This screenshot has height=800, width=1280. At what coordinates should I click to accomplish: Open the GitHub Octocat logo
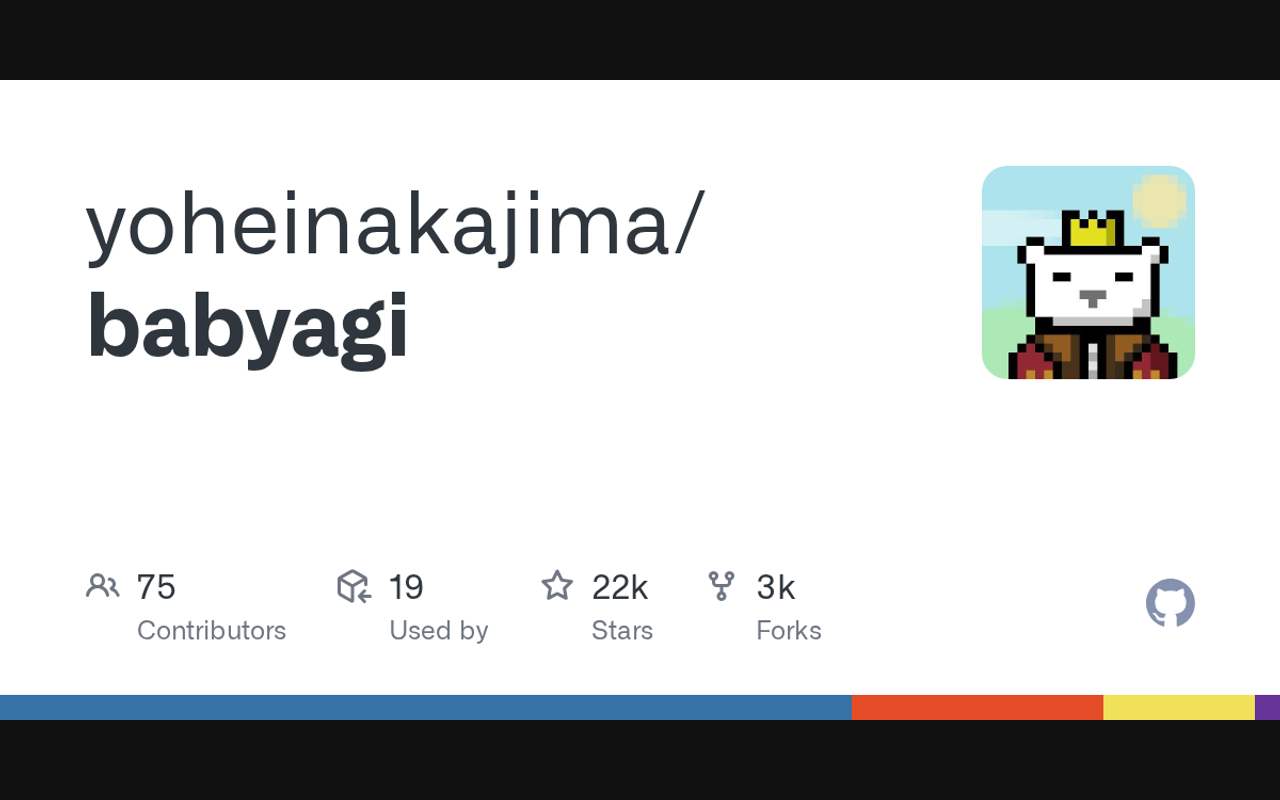[x=1170, y=603]
